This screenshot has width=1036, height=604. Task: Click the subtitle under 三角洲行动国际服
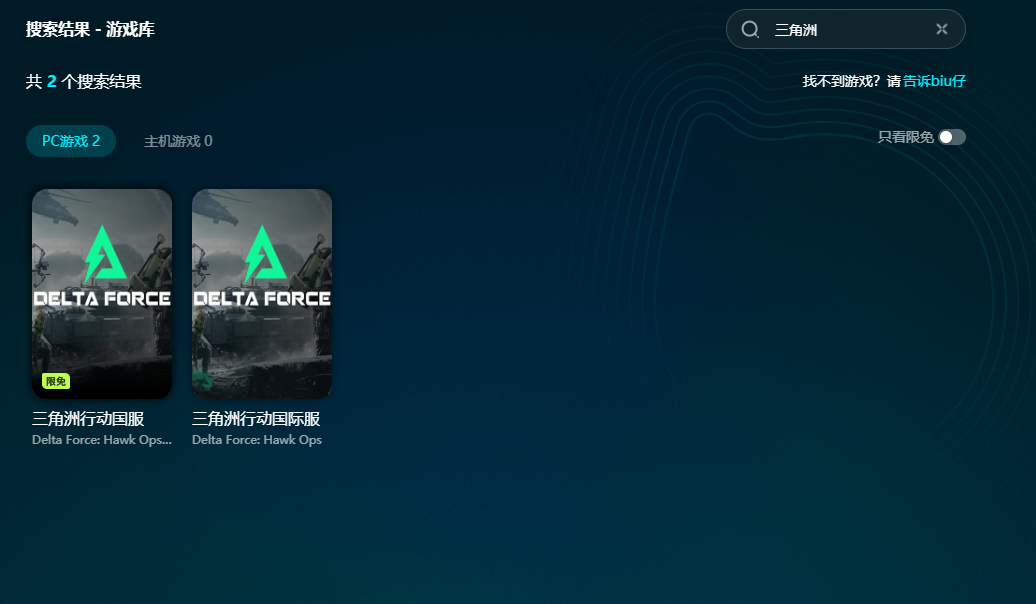pos(256,440)
